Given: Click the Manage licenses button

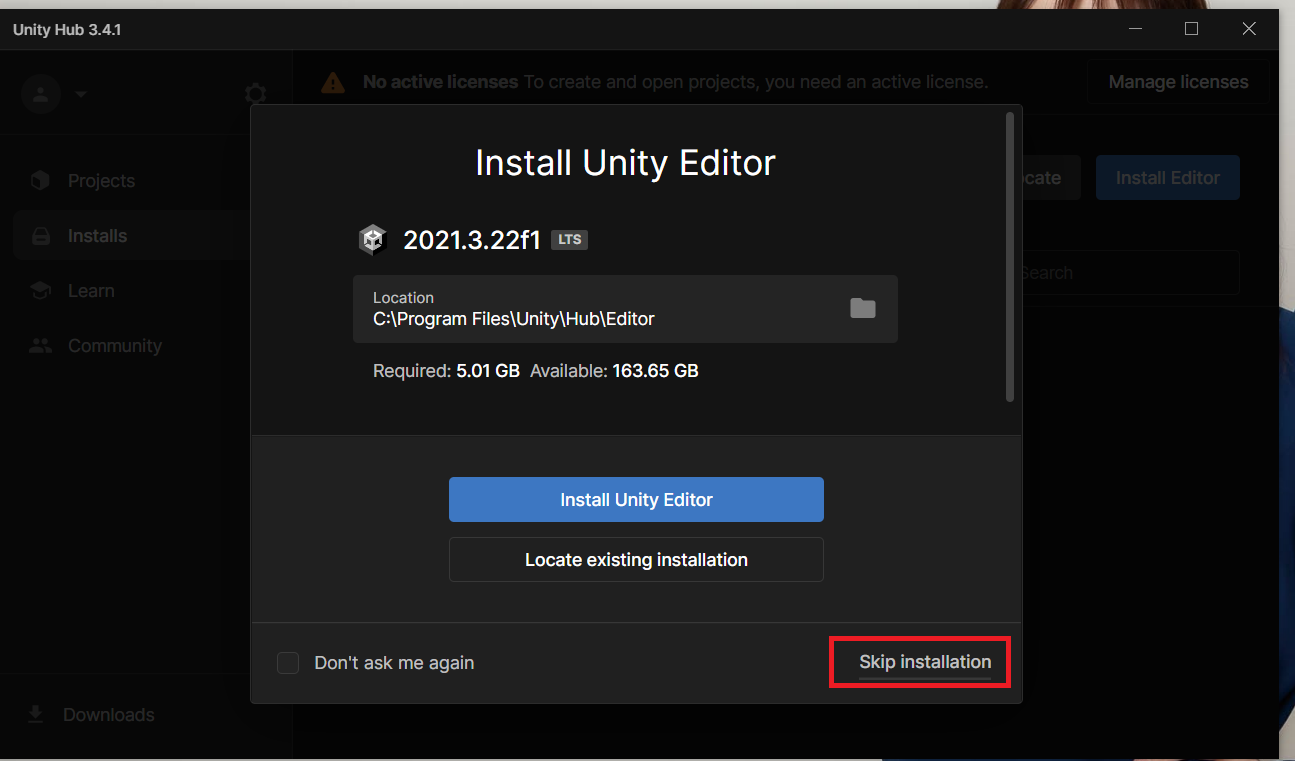Looking at the screenshot, I should (x=1178, y=82).
